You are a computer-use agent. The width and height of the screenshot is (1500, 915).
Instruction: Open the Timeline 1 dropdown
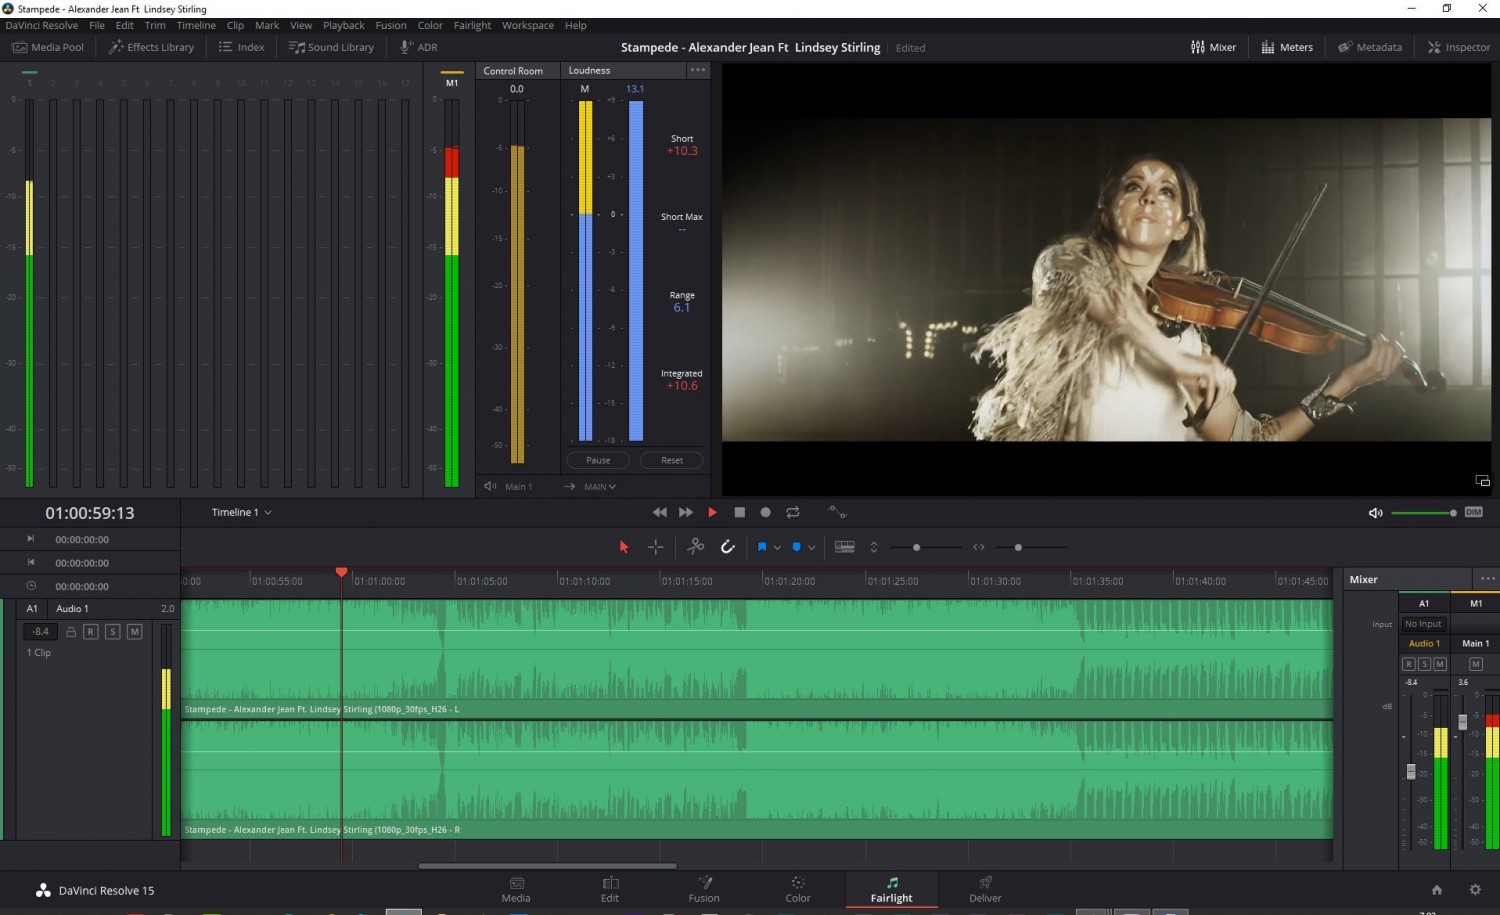point(241,512)
